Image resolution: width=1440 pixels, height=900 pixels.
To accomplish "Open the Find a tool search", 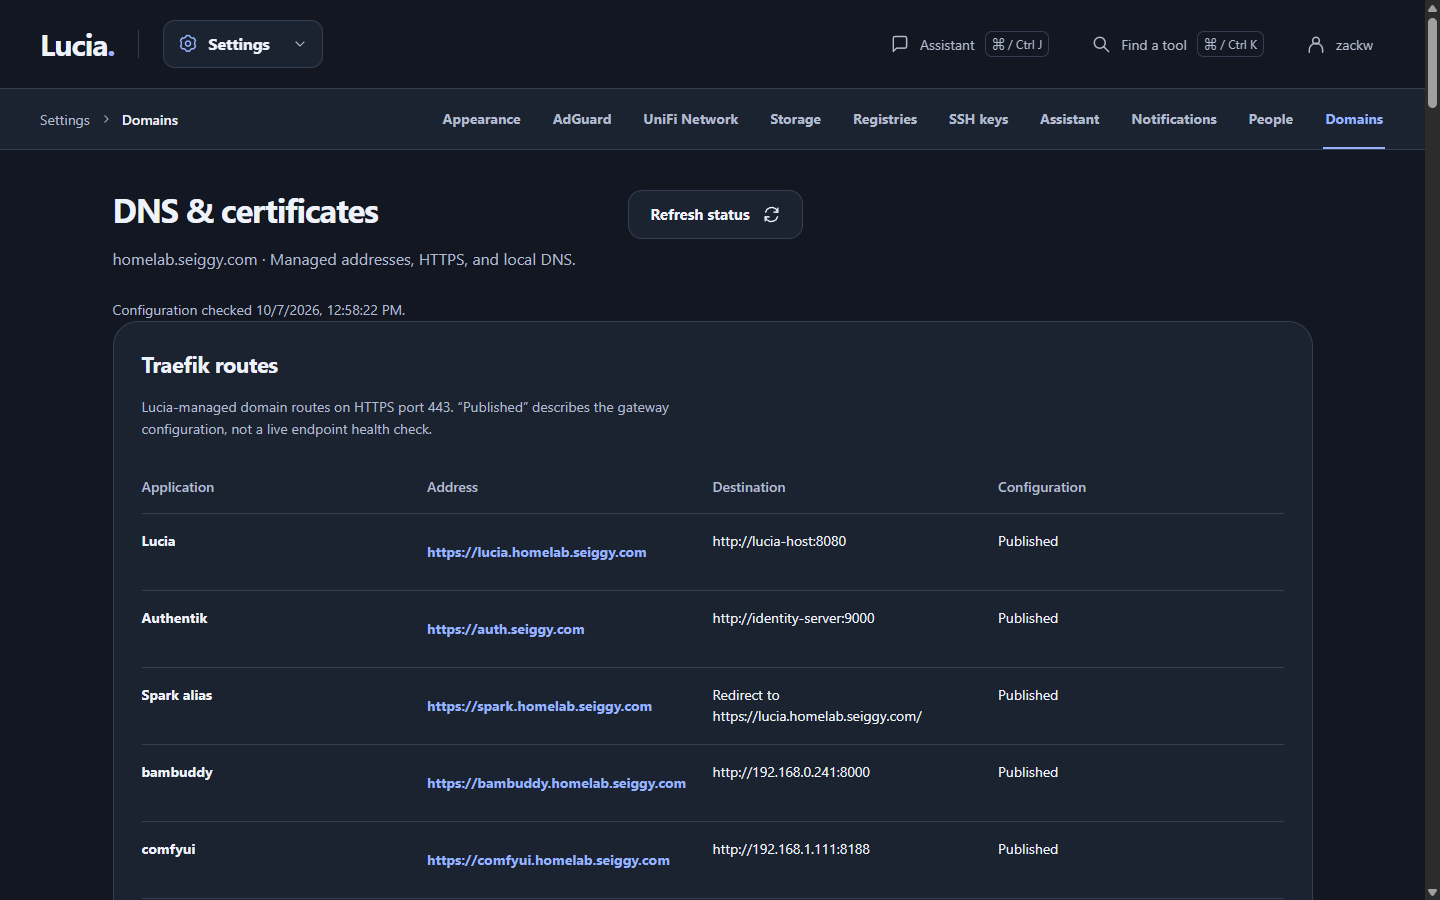I will pyautogui.click(x=1177, y=44).
